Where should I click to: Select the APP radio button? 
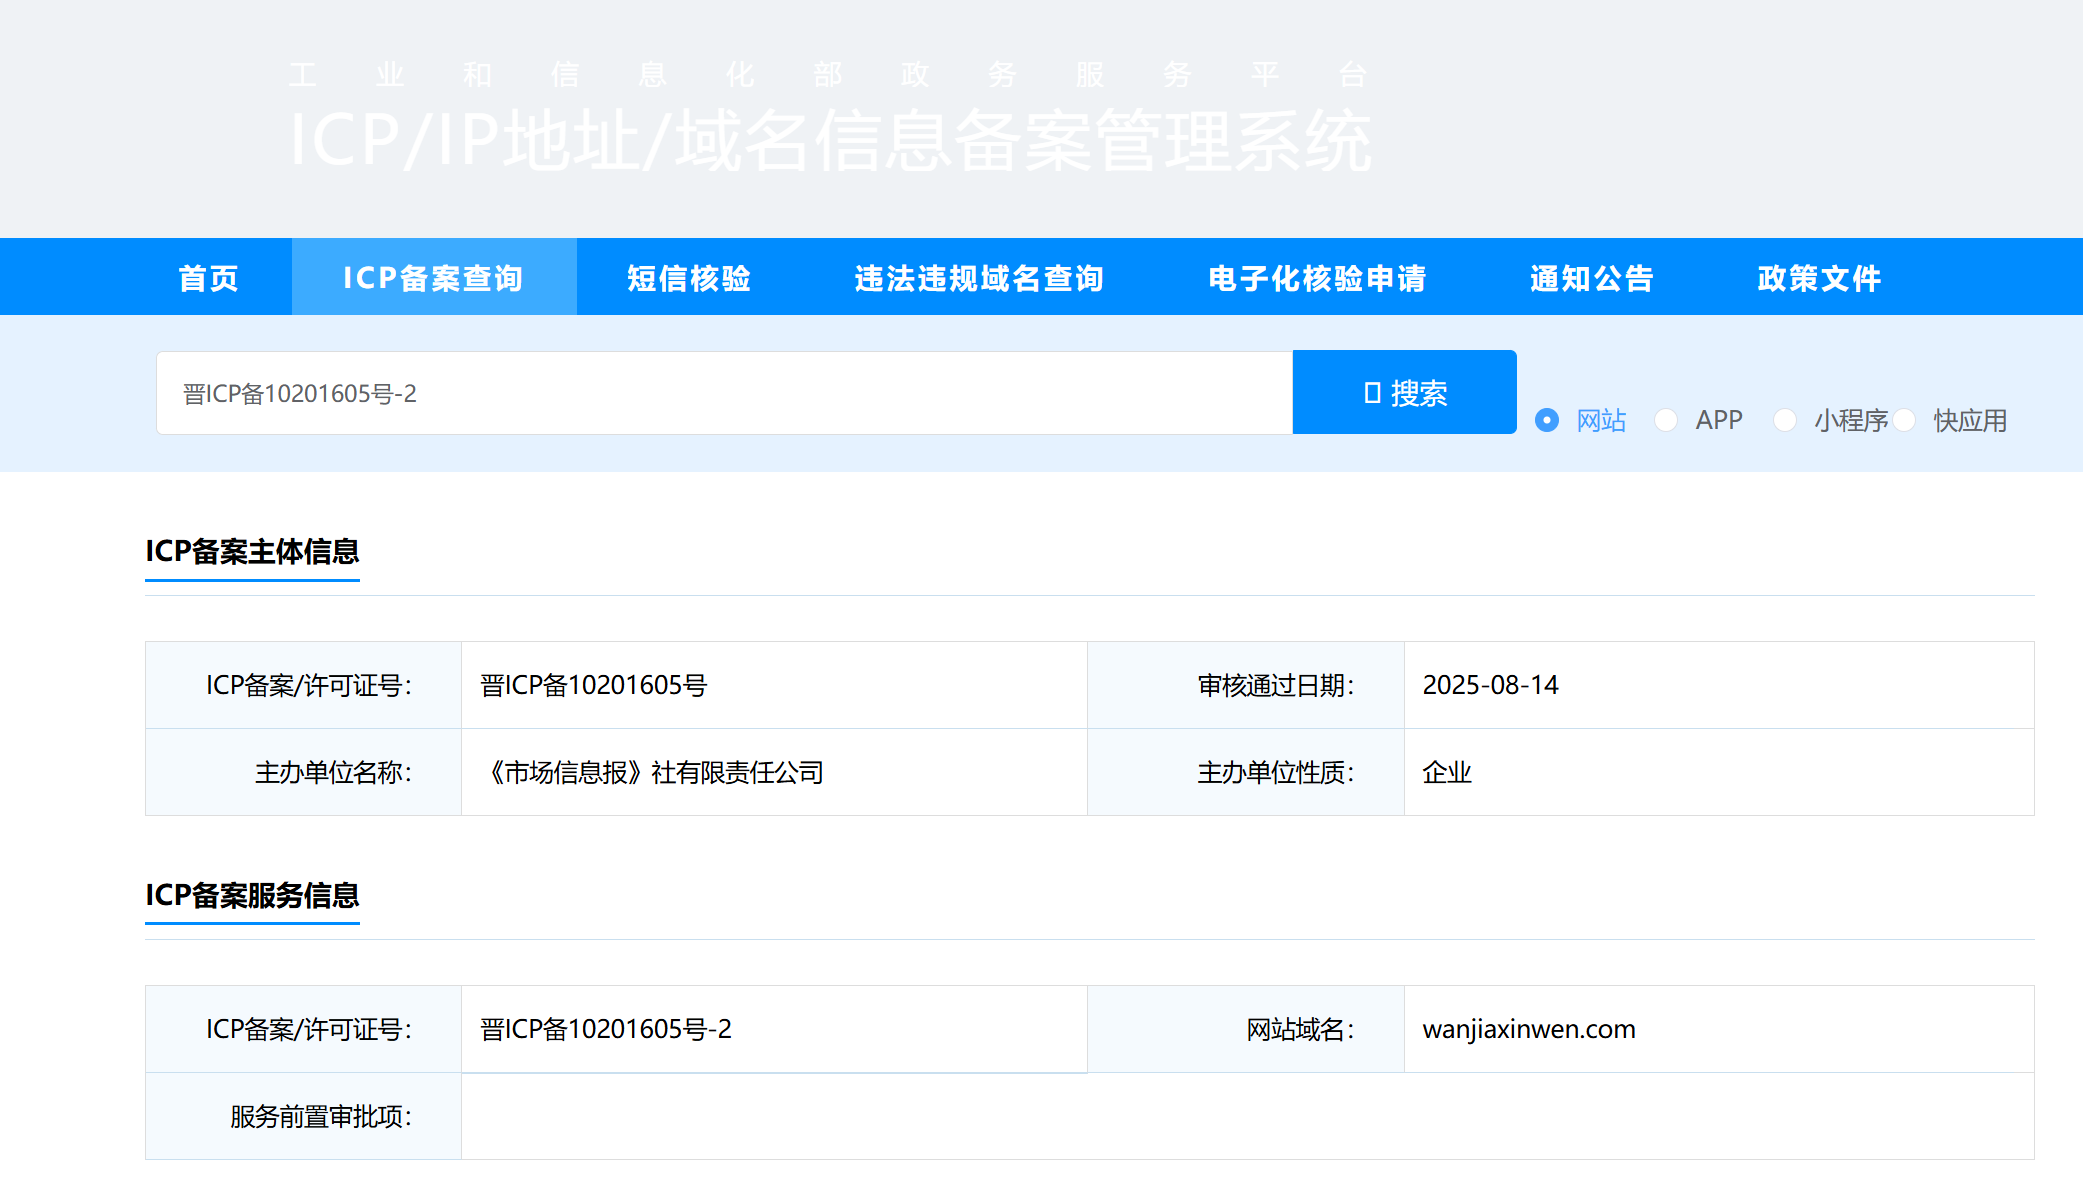coord(1666,420)
